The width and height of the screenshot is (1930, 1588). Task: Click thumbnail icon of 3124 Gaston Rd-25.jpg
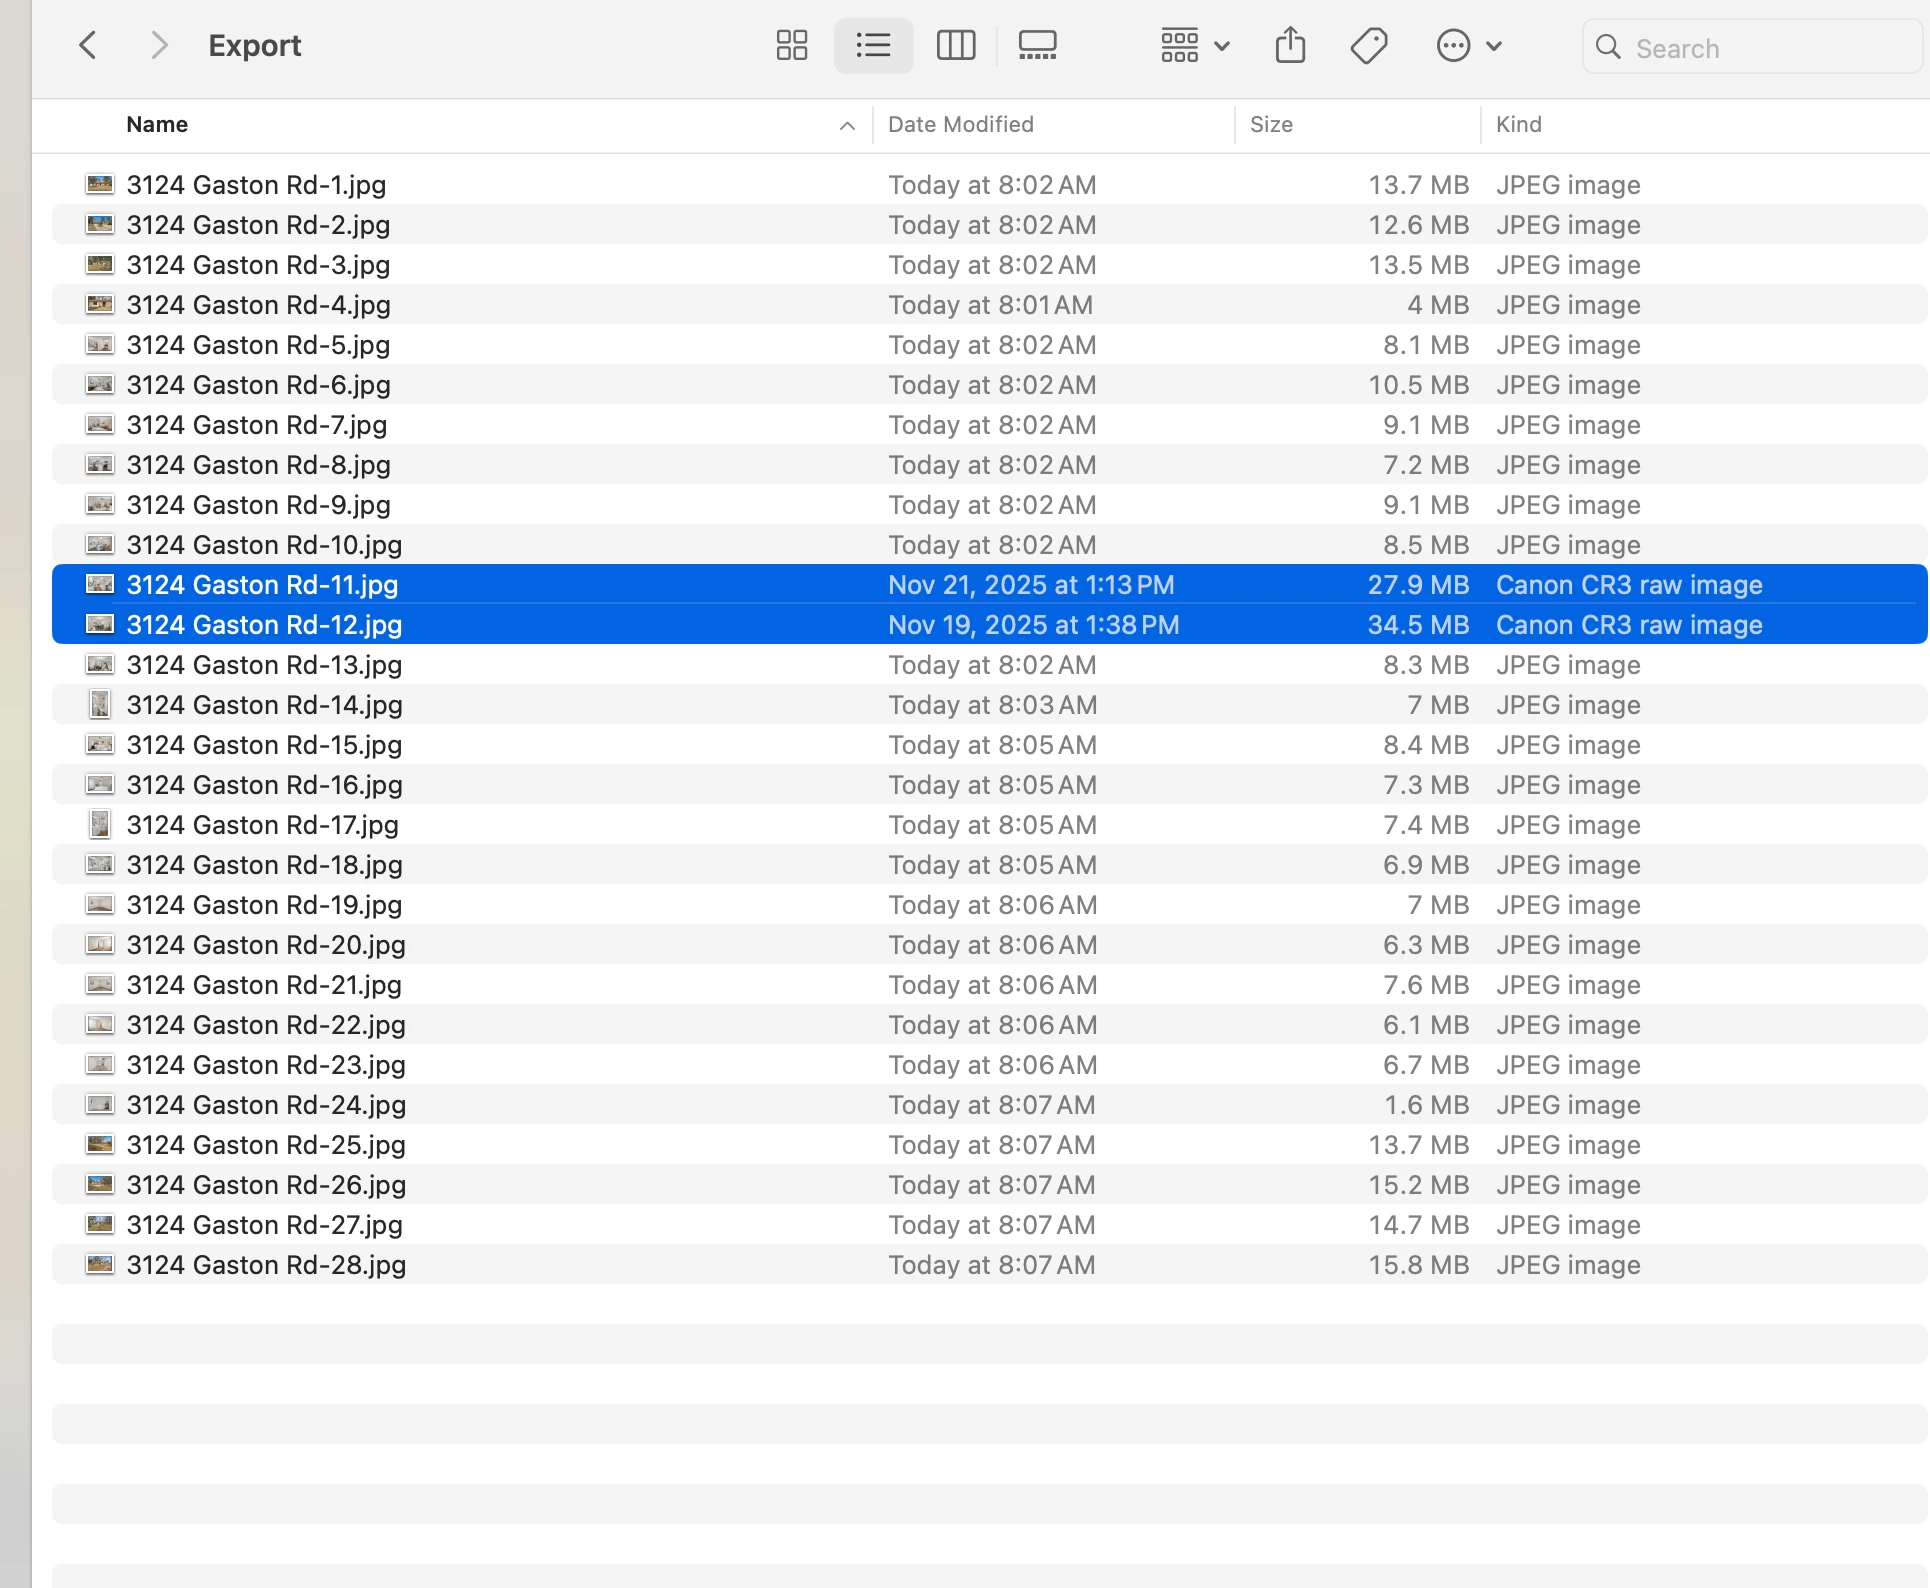click(100, 1144)
